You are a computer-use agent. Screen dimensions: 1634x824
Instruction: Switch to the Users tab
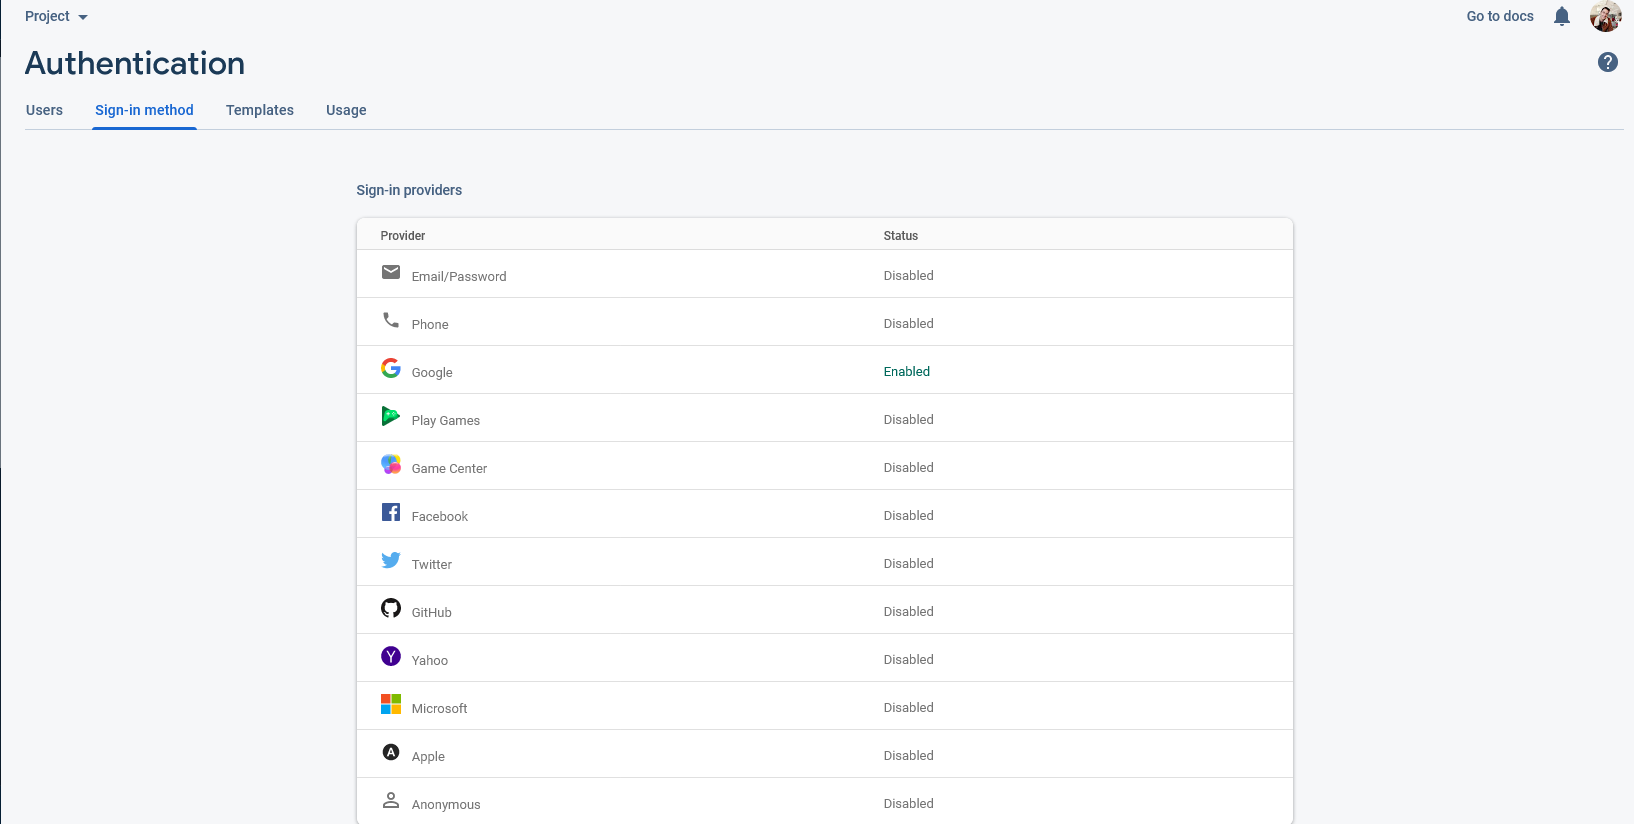(x=44, y=110)
